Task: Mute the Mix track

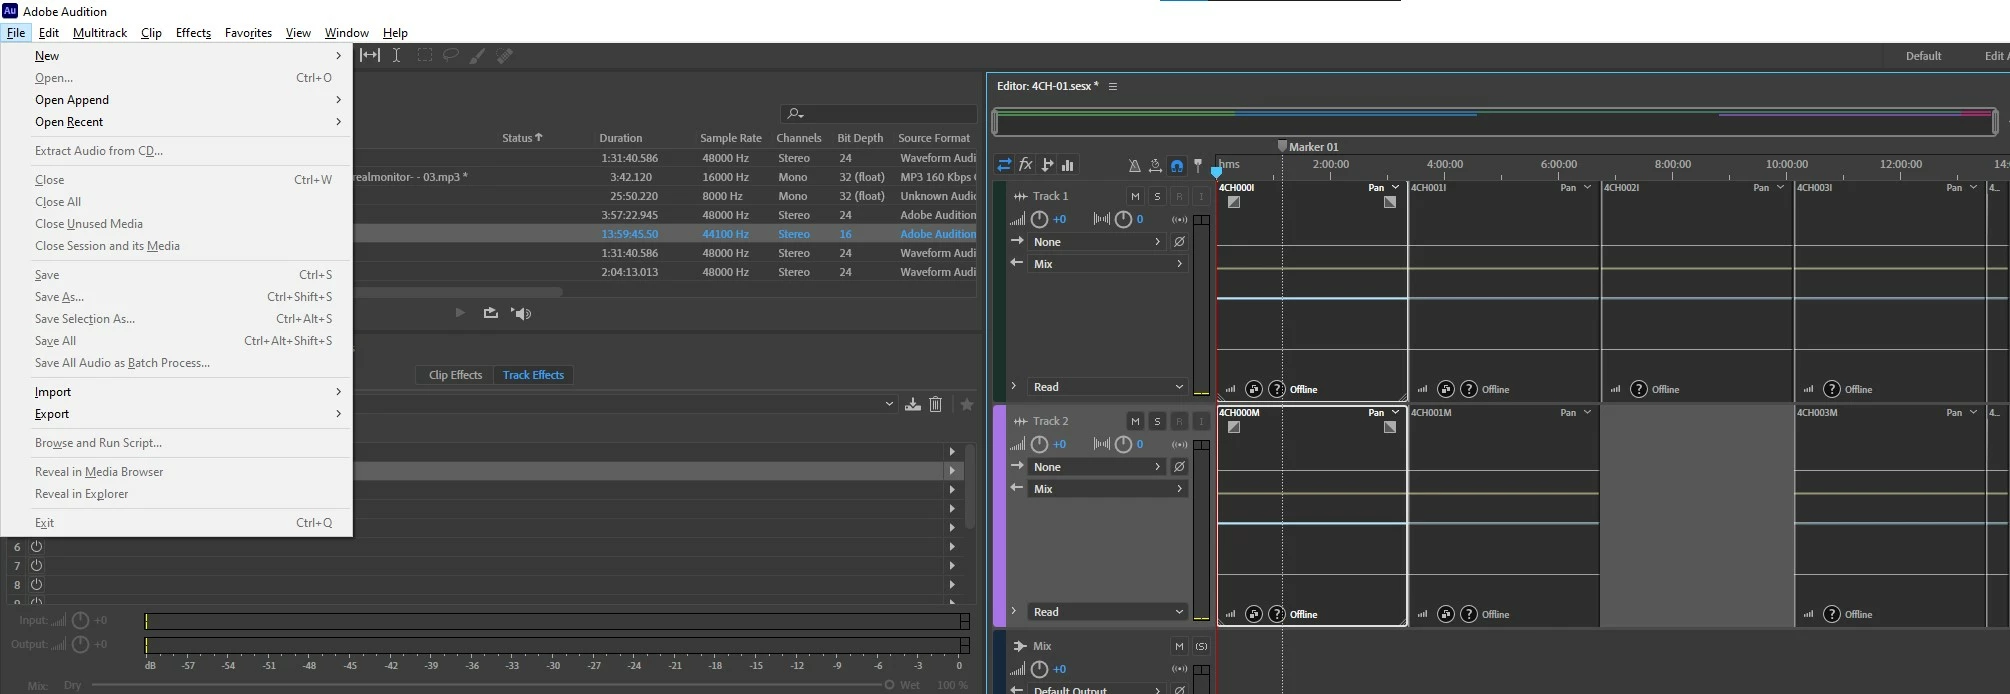Action: tap(1179, 646)
